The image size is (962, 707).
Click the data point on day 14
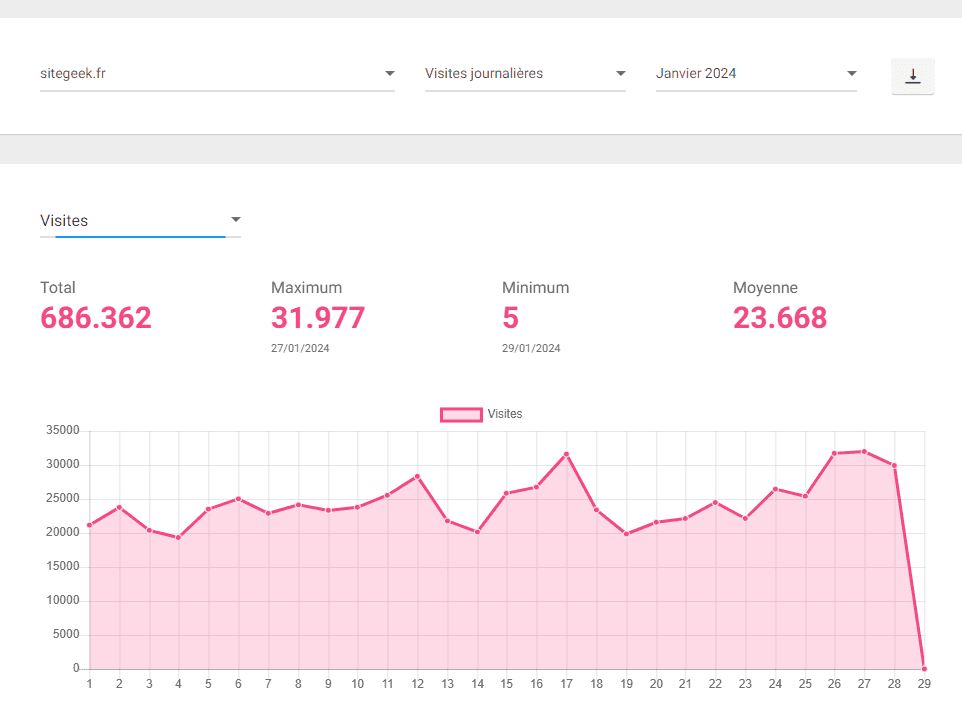coord(477,532)
